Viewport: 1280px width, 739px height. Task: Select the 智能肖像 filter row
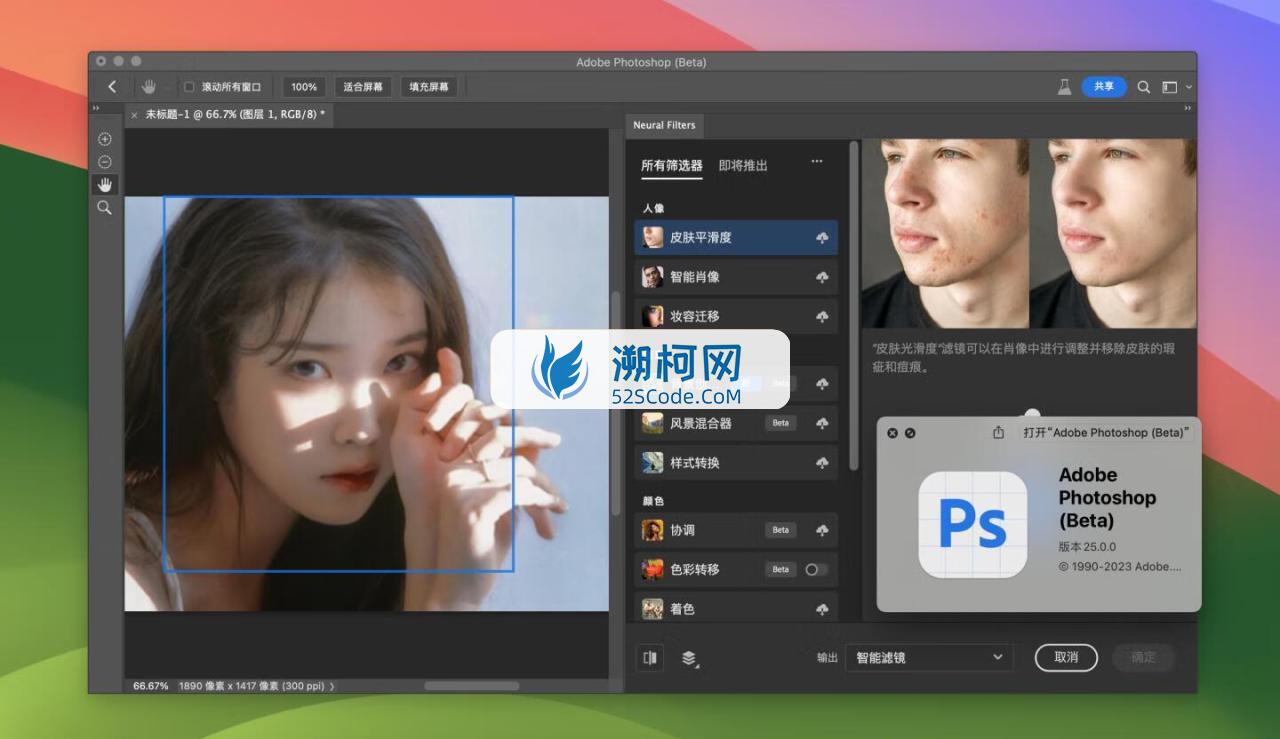point(736,277)
